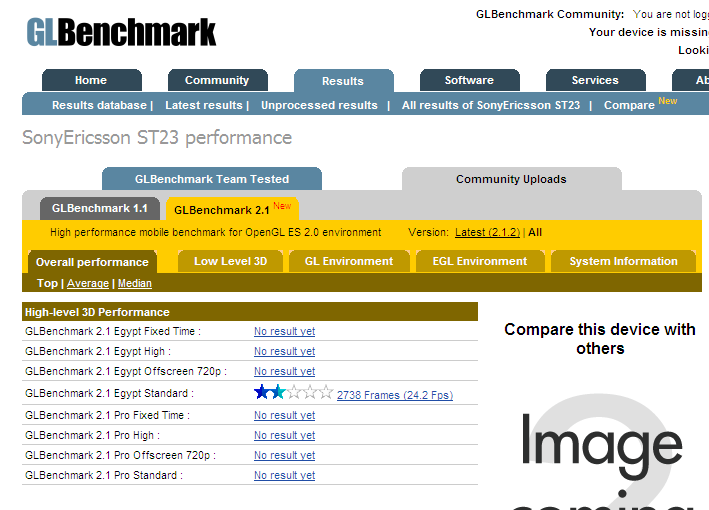The width and height of the screenshot is (709, 510).
Task: Open the Services tab
Action: 595,80
